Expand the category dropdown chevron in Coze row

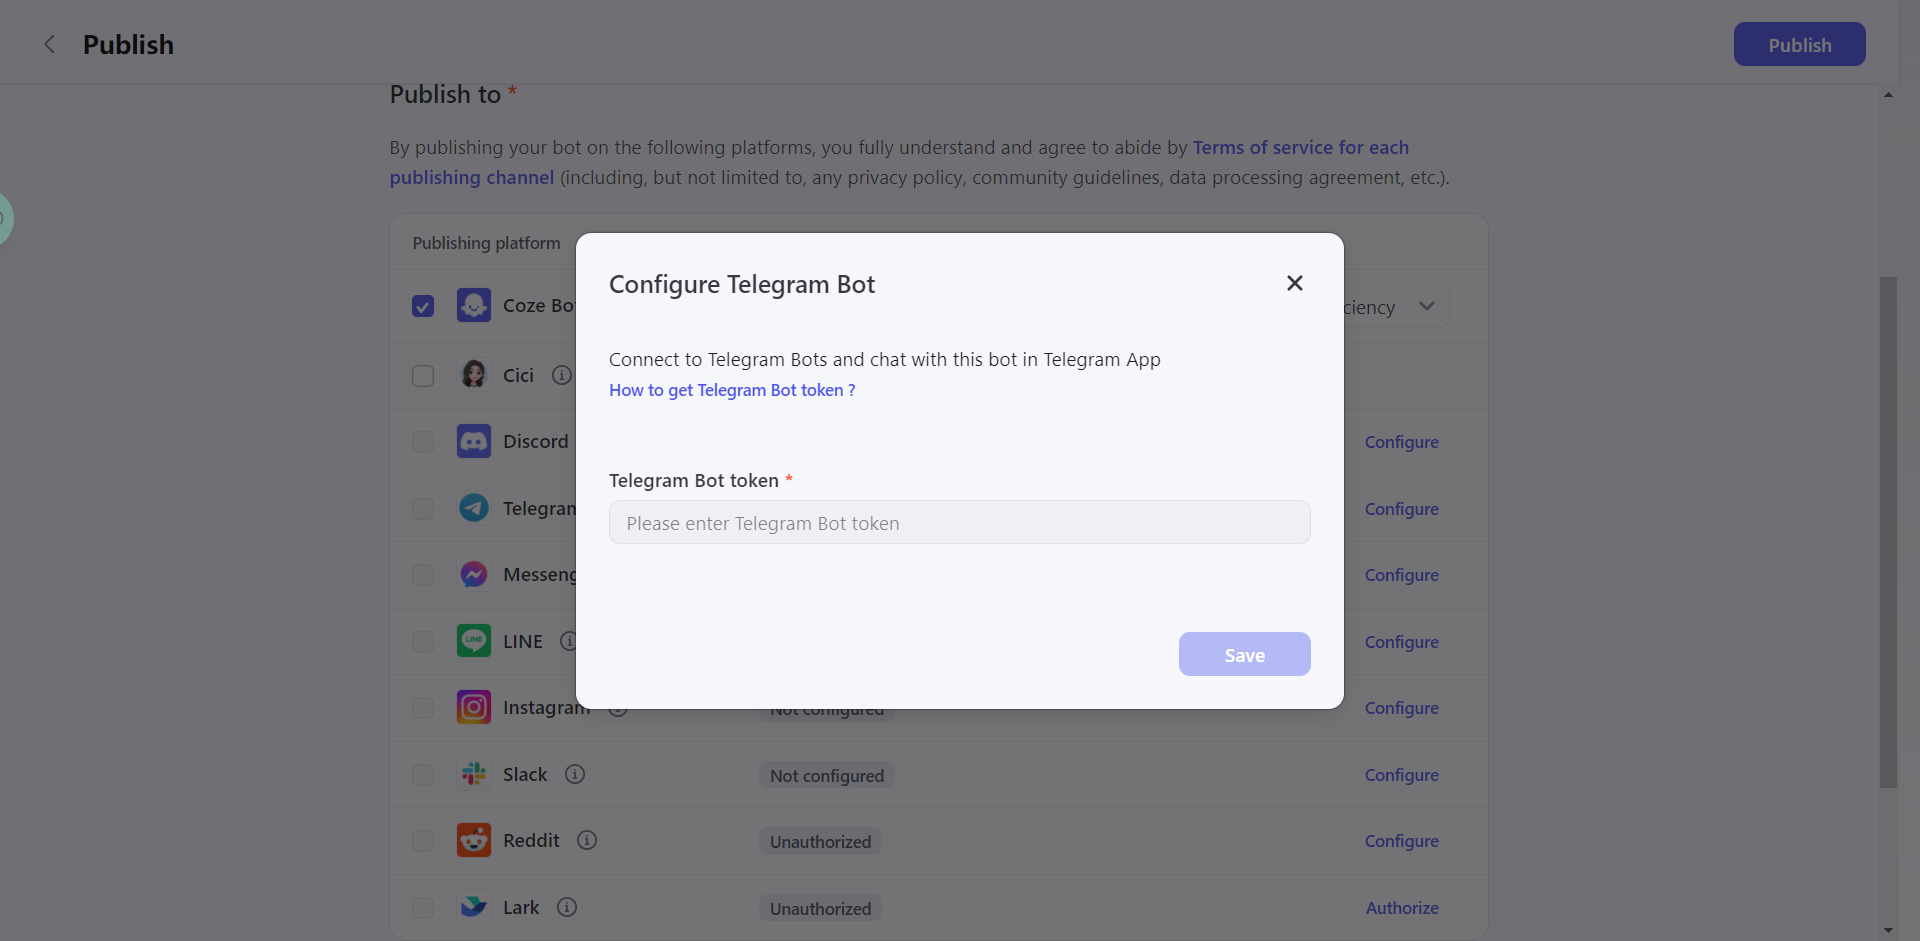coord(1427,306)
